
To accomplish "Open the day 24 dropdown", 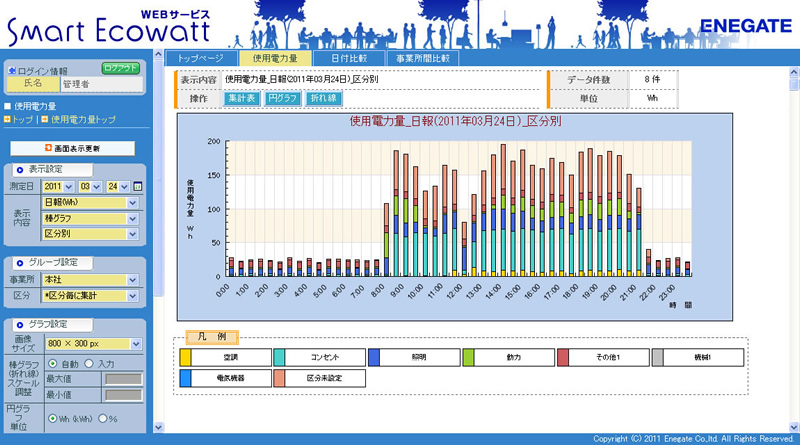I will click(x=117, y=187).
